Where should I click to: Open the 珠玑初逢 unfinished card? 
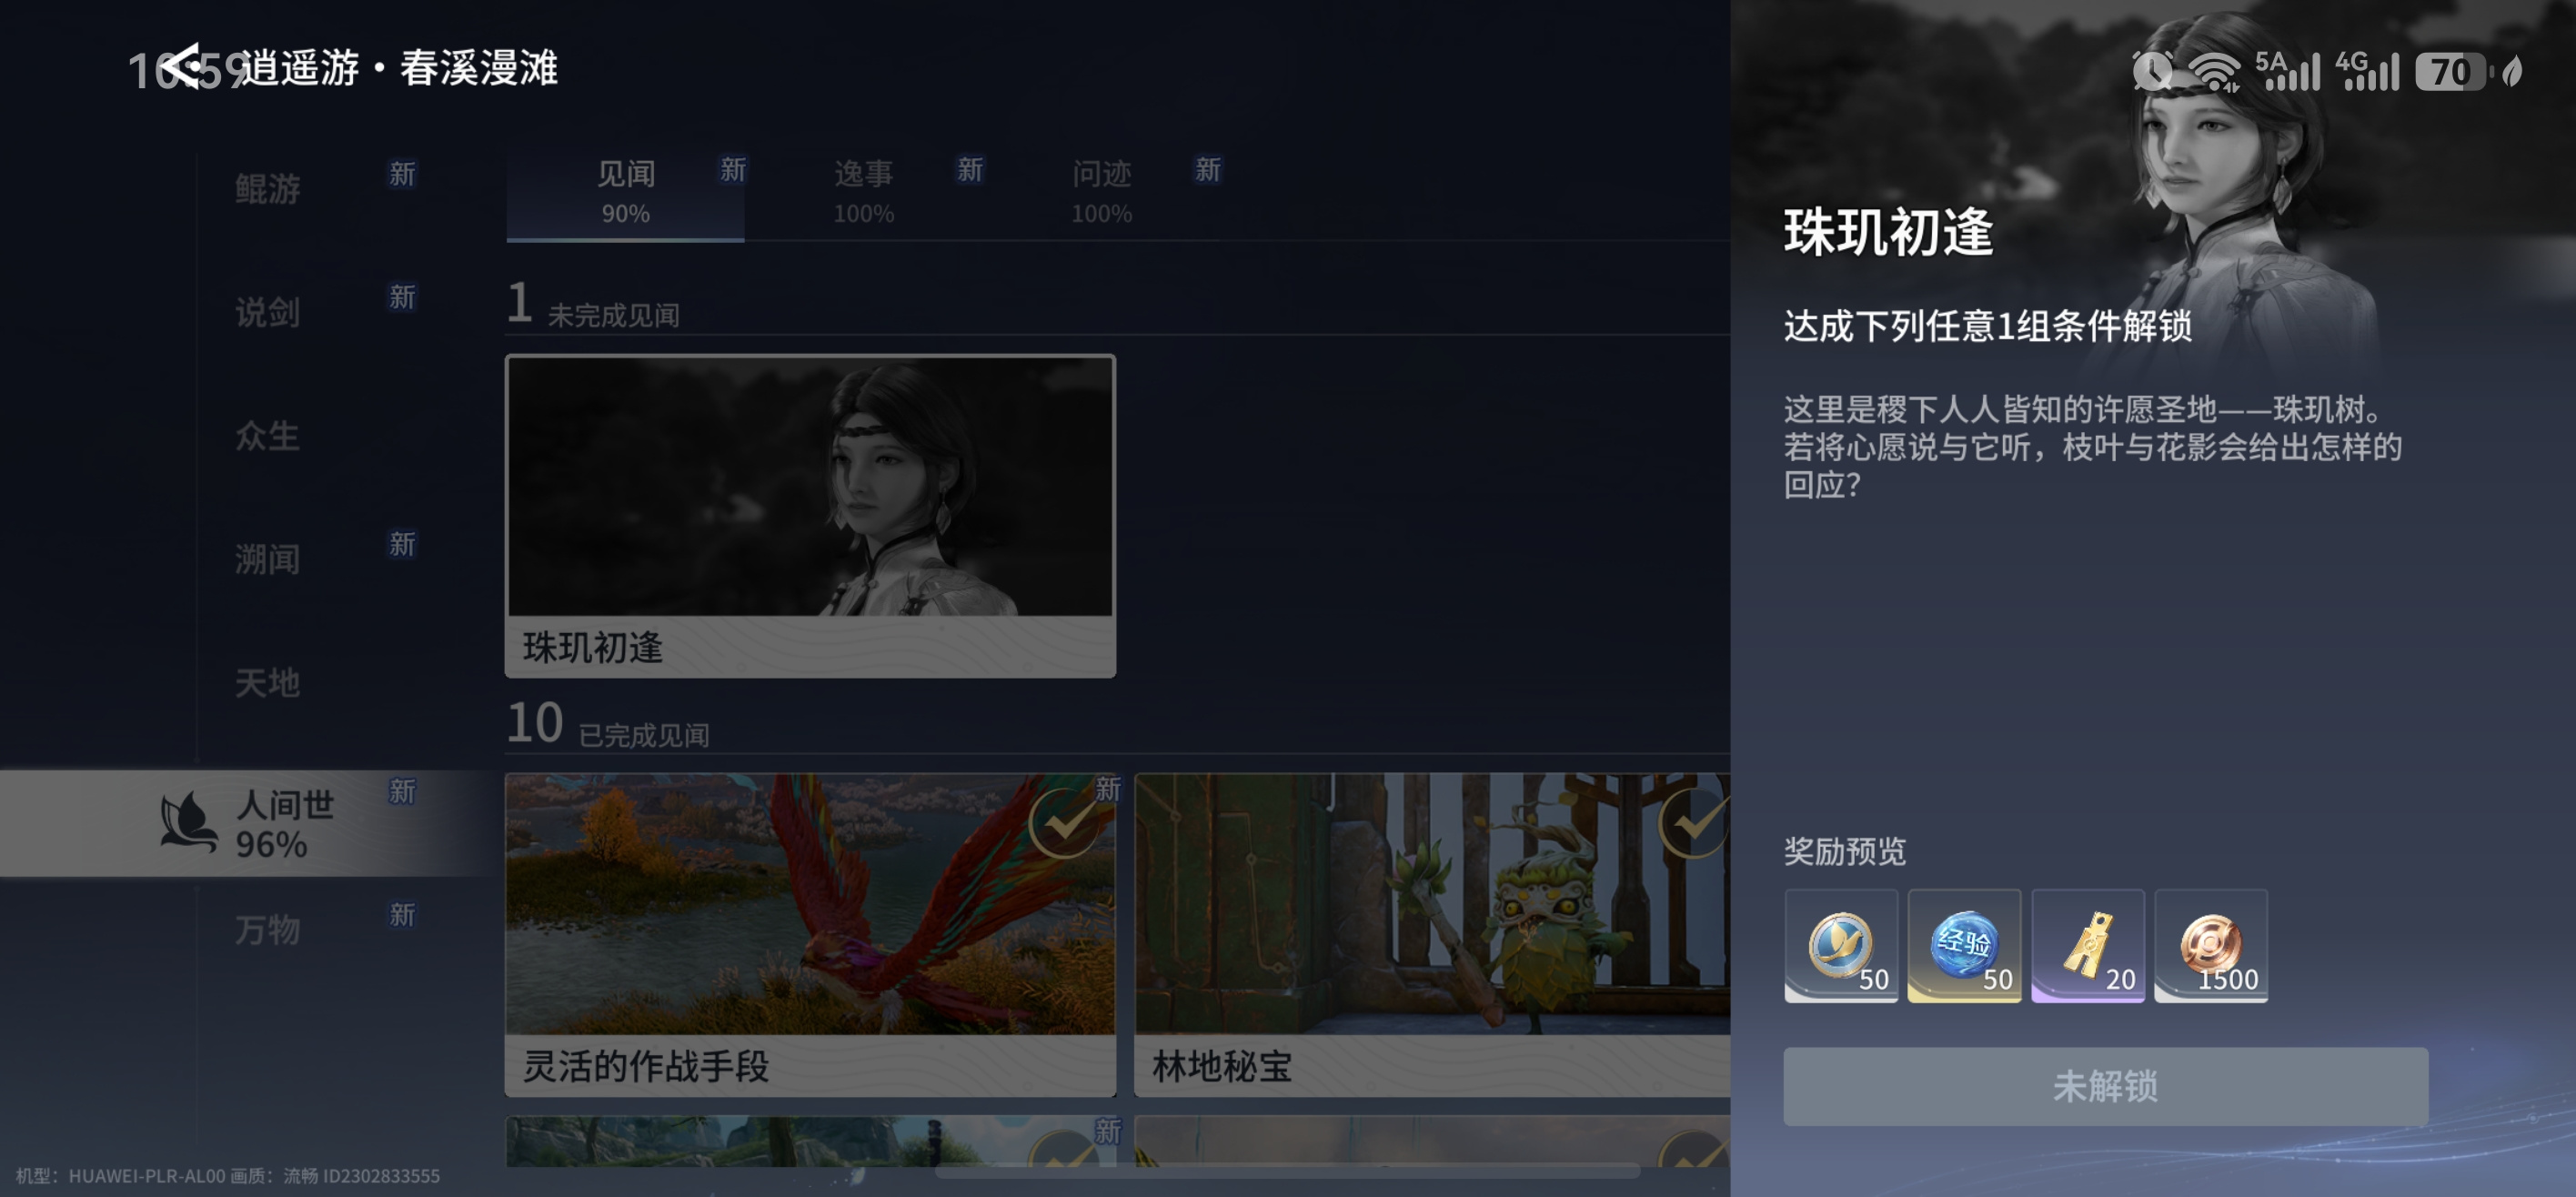810,516
